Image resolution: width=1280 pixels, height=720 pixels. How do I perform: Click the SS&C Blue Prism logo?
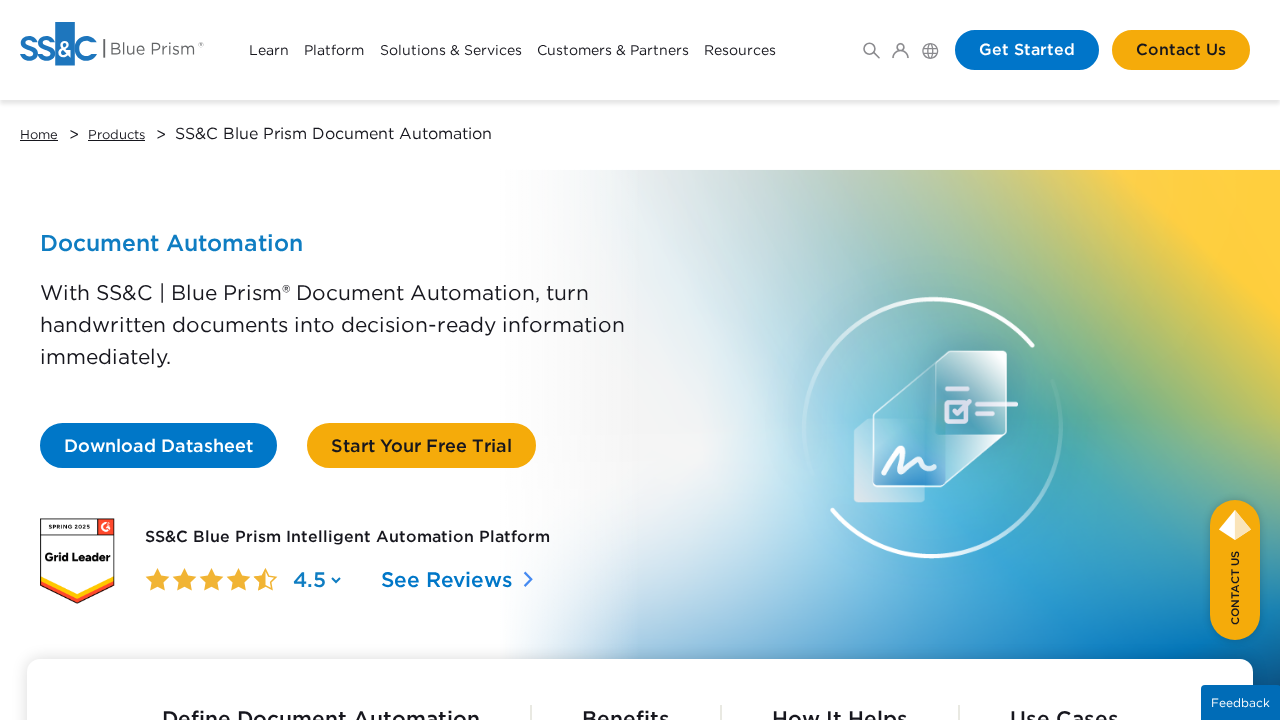[111, 45]
